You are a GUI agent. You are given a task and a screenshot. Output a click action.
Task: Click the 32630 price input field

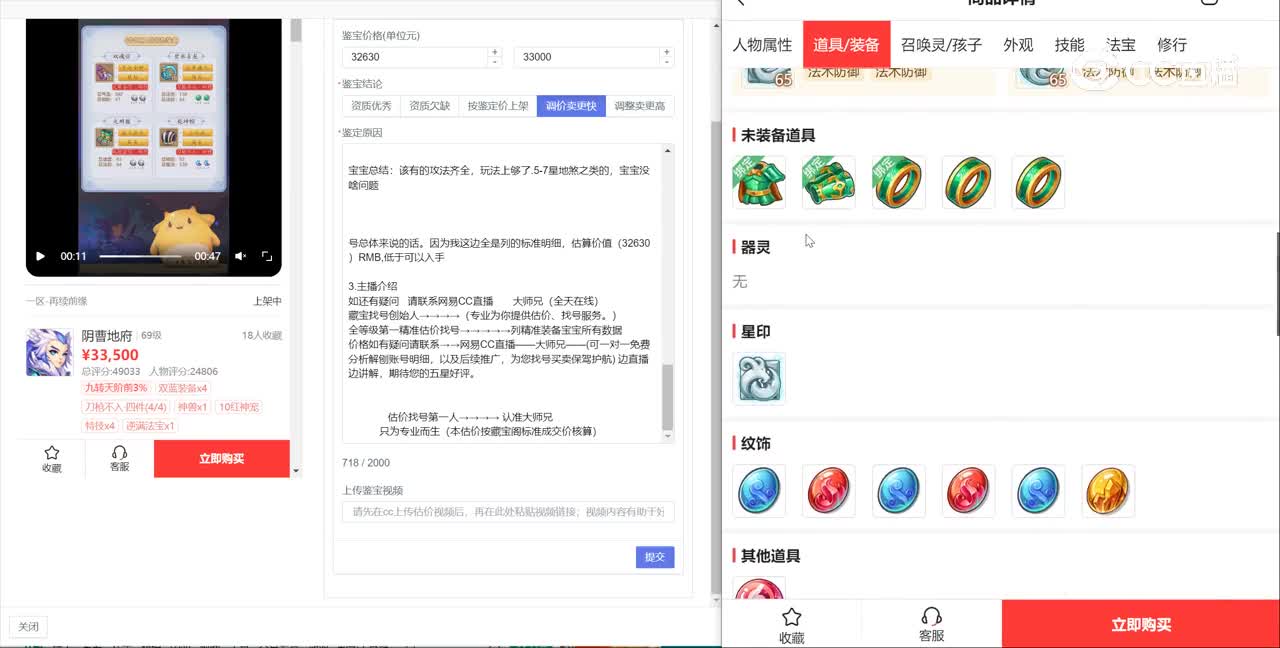click(414, 57)
